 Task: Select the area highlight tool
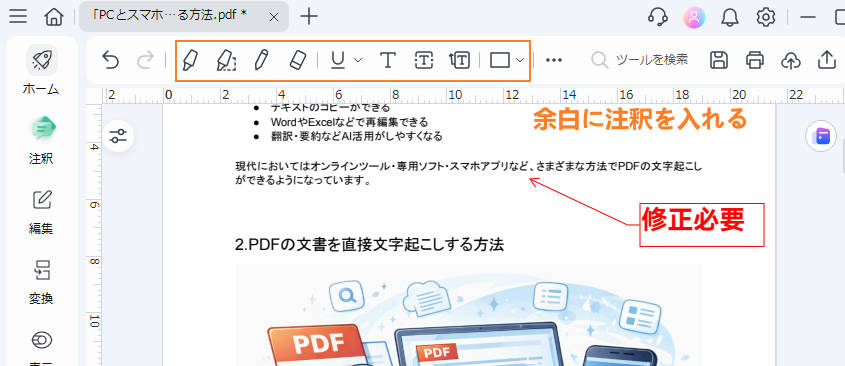(226, 60)
